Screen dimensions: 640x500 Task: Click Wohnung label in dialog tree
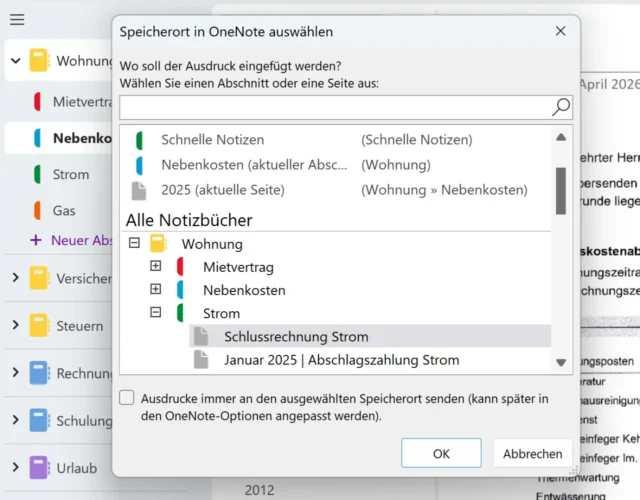[212, 244]
